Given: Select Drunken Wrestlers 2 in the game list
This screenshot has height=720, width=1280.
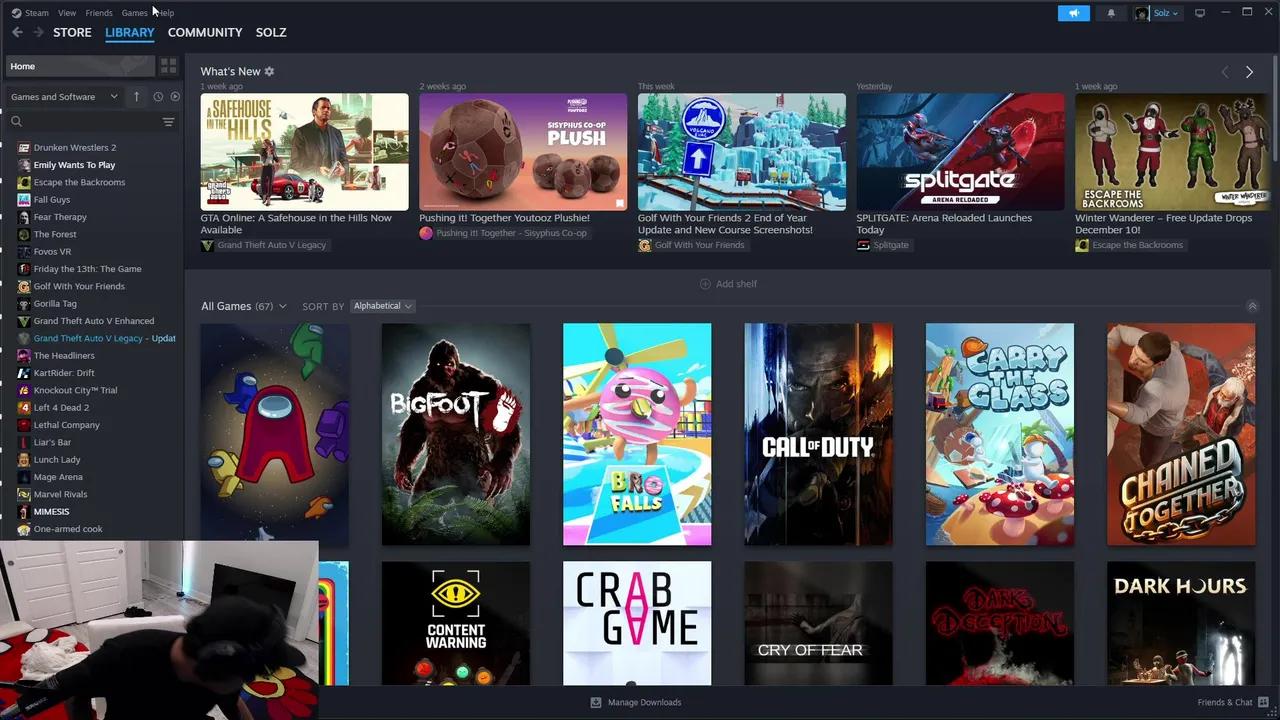Looking at the screenshot, I should tap(75, 147).
